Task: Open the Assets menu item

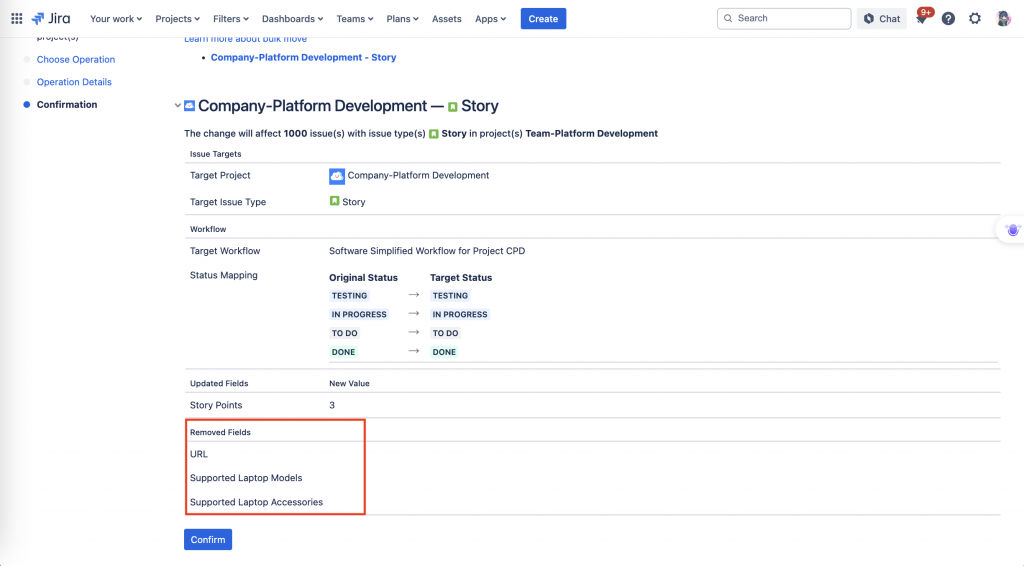Action: coord(447,19)
